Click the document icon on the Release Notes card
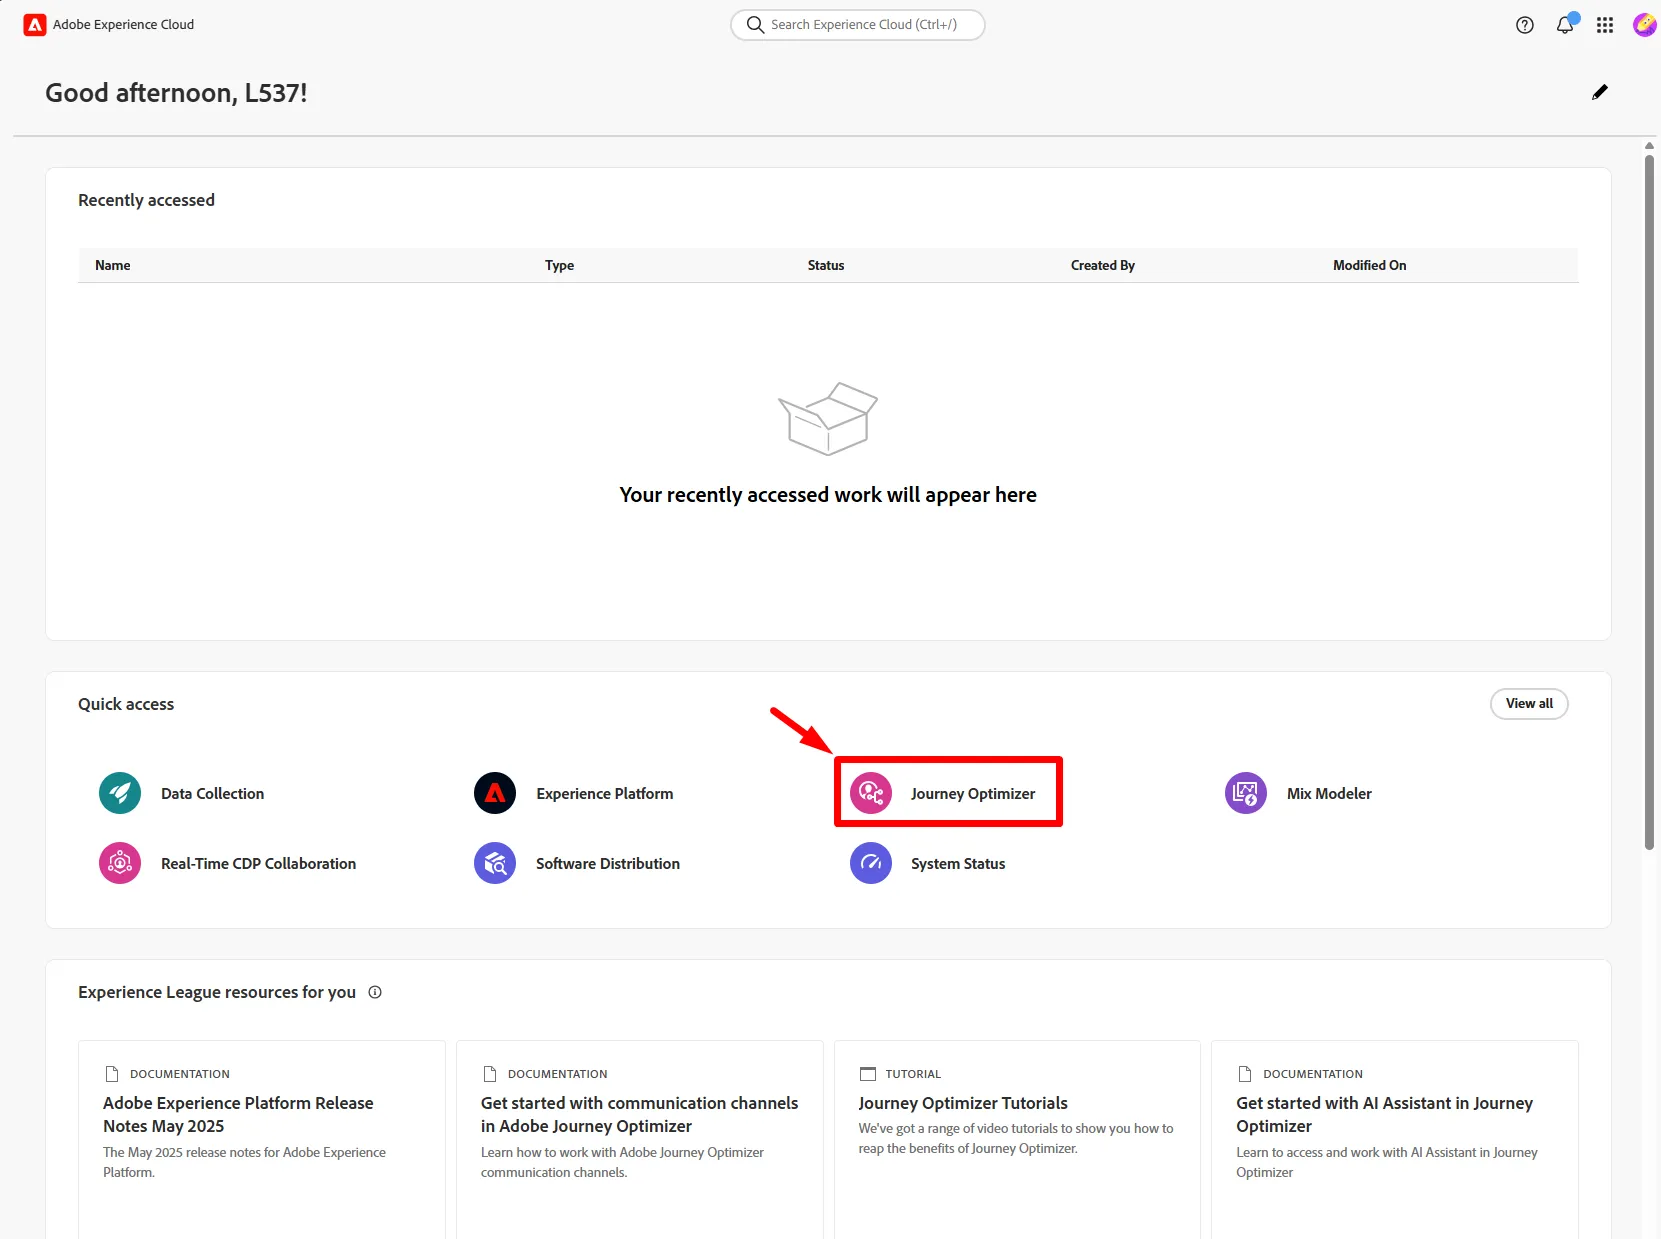This screenshot has width=1661, height=1239. (x=112, y=1074)
